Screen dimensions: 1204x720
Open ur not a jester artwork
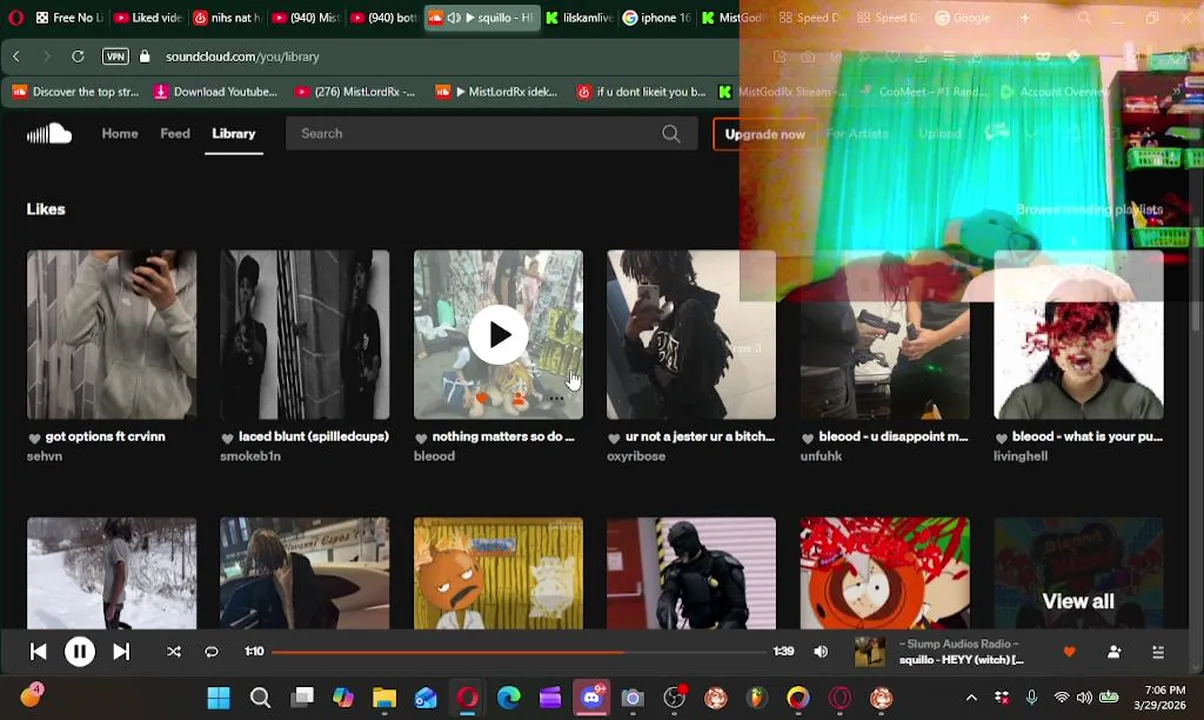coord(691,334)
